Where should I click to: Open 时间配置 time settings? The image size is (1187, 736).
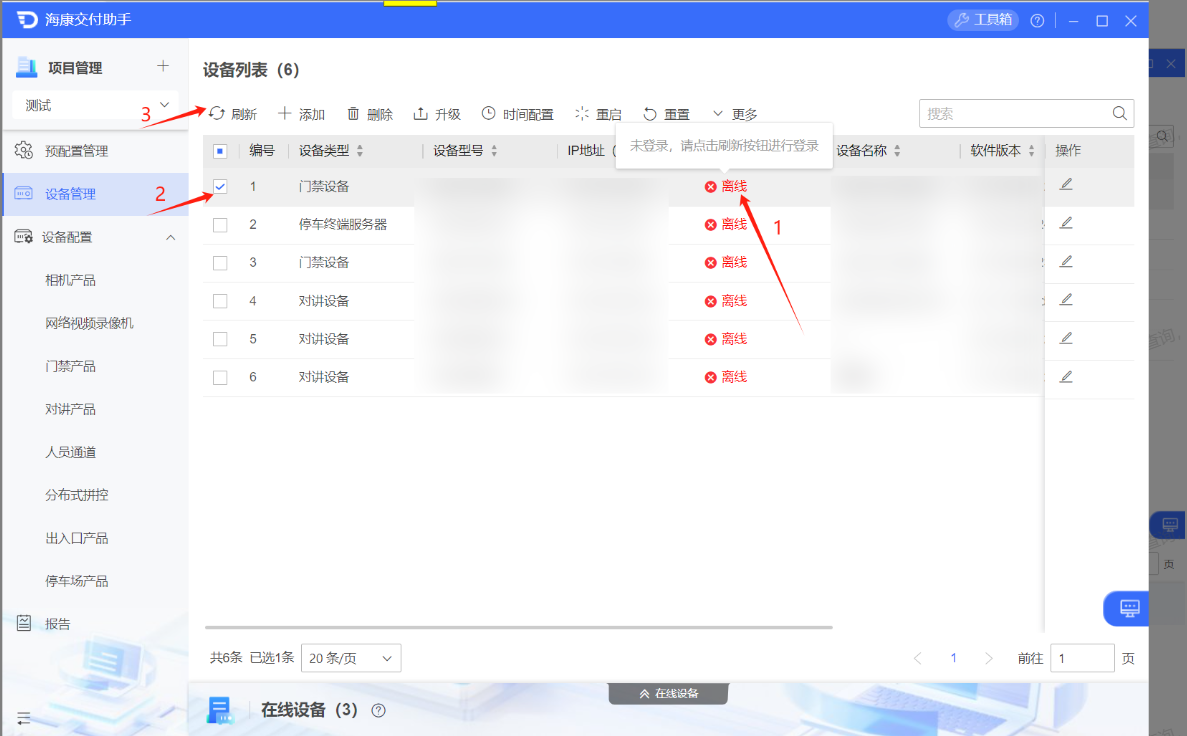[518, 114]
